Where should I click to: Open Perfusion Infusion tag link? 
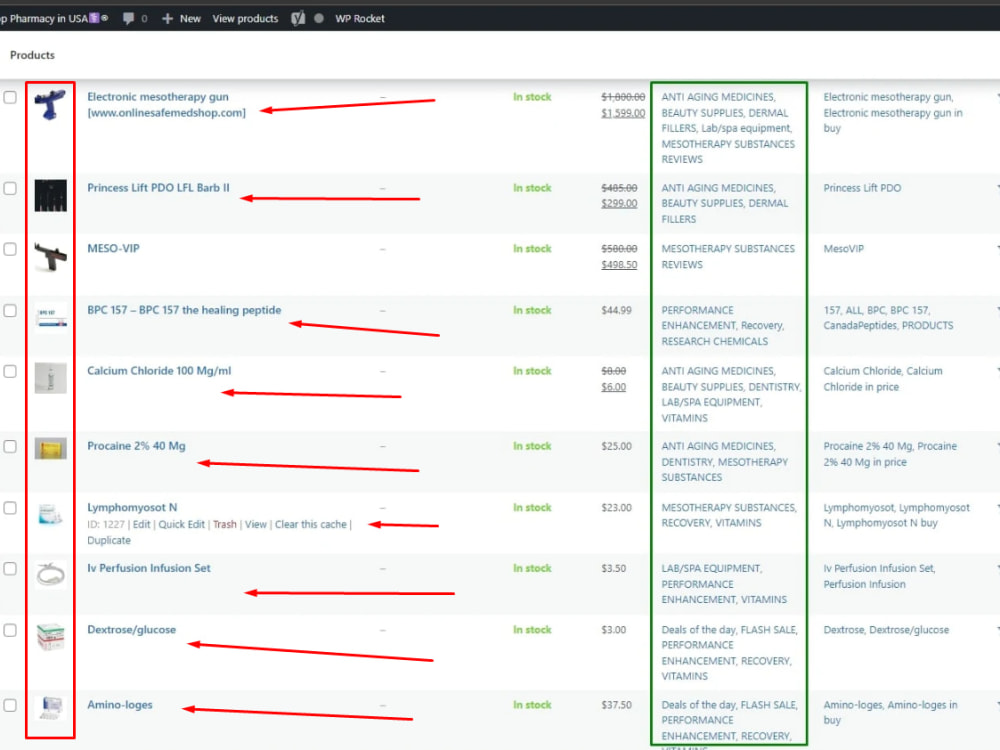[x=864, y=584]
